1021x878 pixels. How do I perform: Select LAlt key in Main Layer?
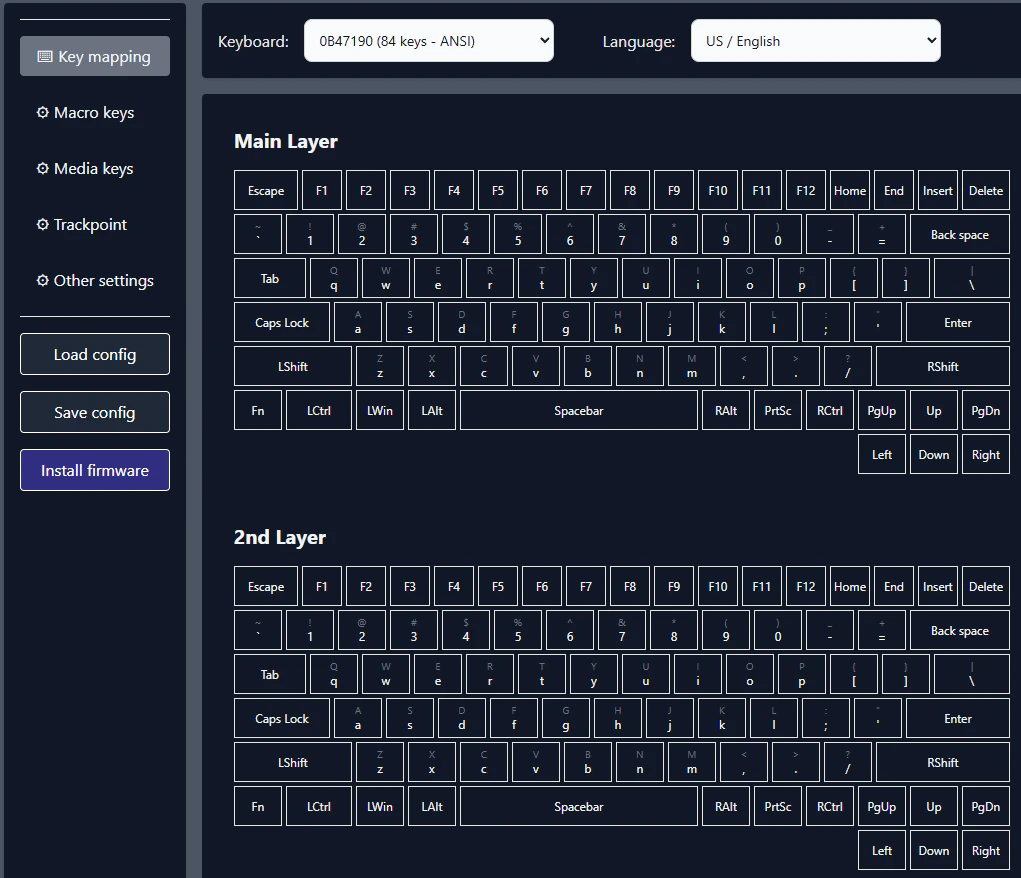click(432, 410)
